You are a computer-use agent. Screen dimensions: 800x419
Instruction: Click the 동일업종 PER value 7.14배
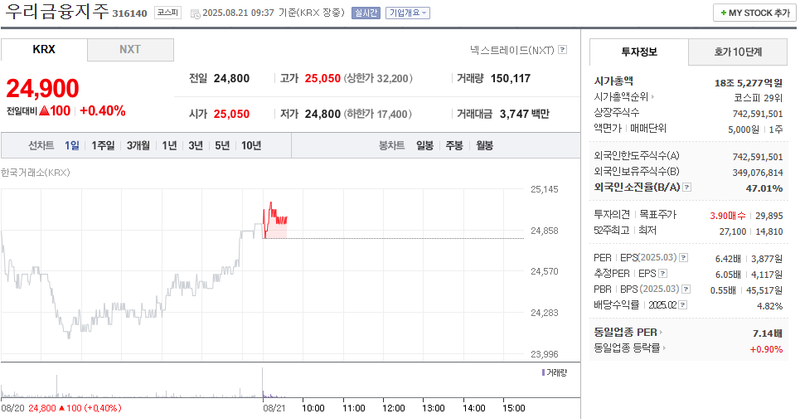click(767, 333)
